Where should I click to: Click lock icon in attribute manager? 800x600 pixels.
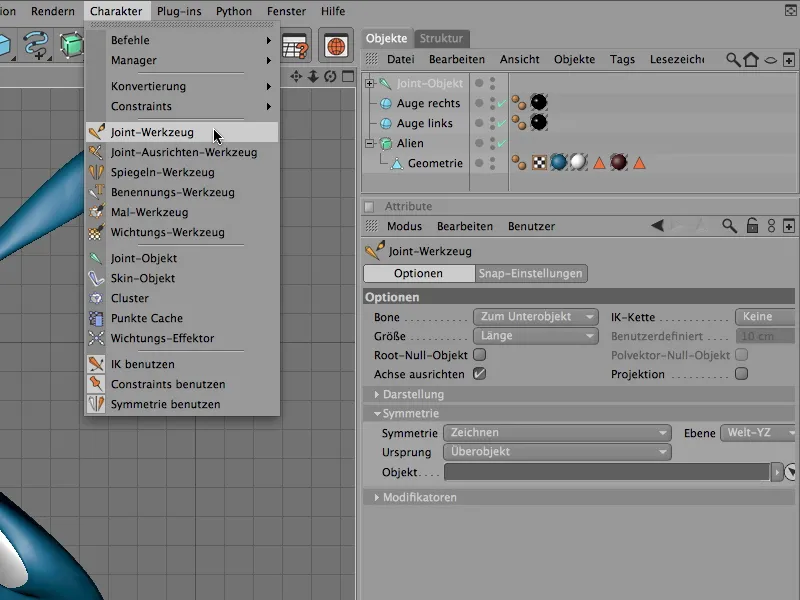752,226
